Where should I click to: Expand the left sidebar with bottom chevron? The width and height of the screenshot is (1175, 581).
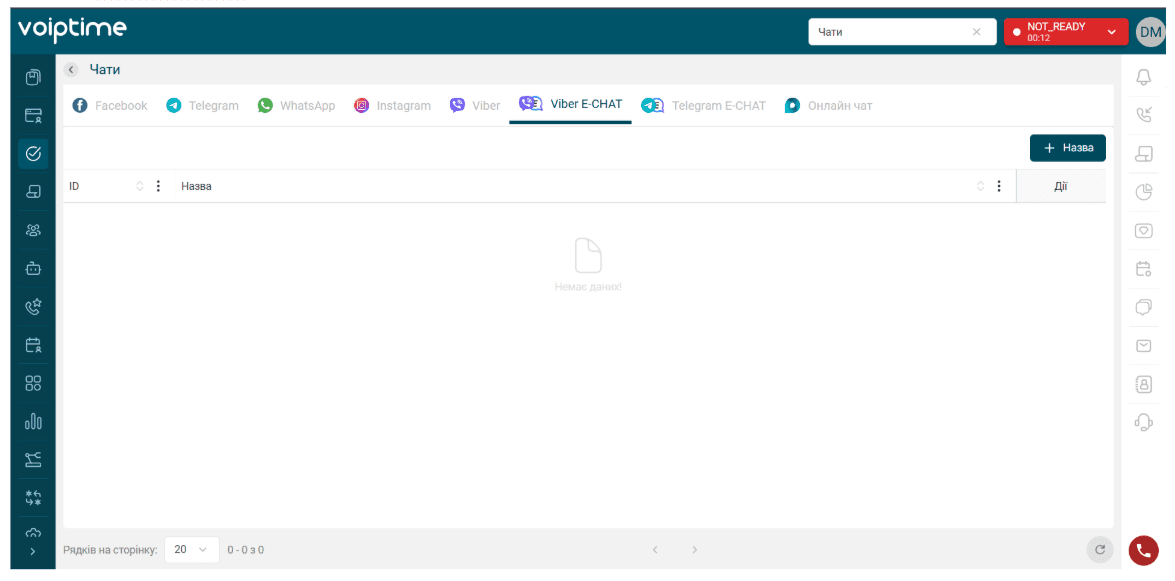[33, 552]
